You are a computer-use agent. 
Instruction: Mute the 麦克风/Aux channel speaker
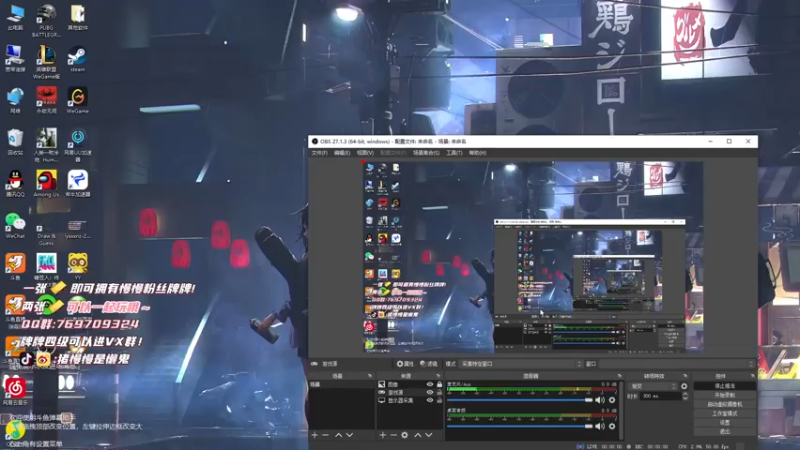click(600, 400)
